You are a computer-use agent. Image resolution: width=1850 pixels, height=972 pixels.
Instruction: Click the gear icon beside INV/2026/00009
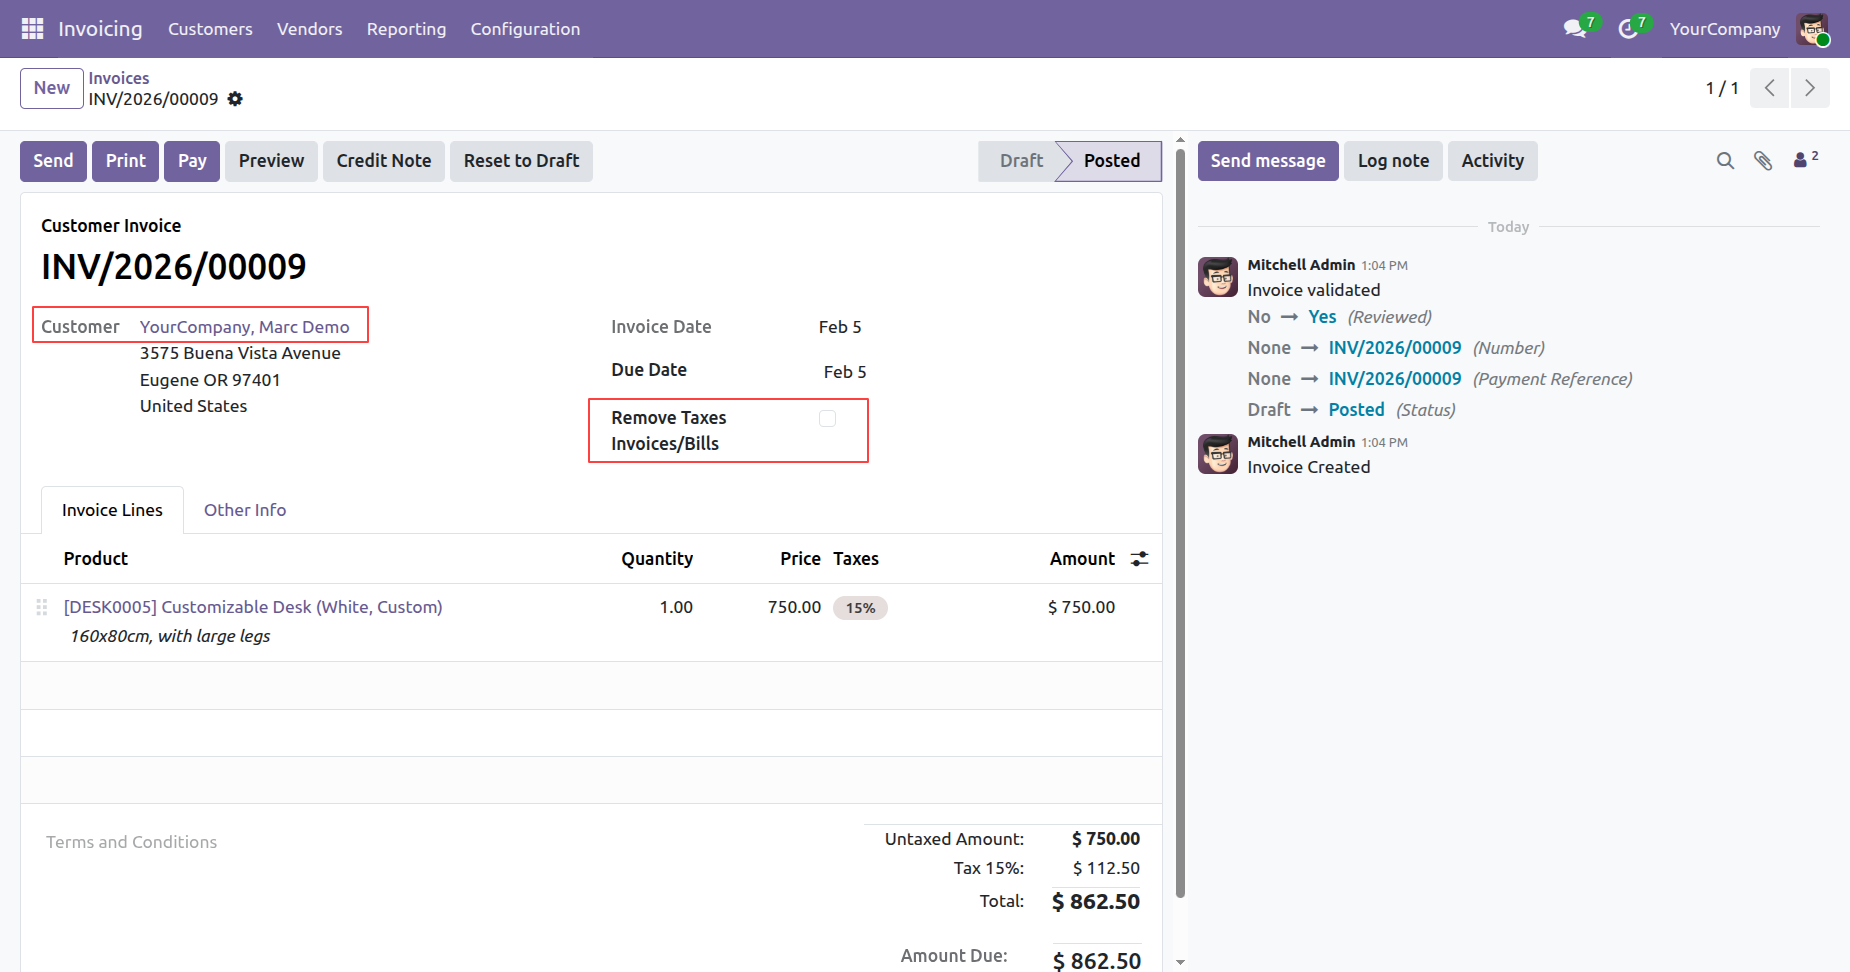tap(235, 99)
